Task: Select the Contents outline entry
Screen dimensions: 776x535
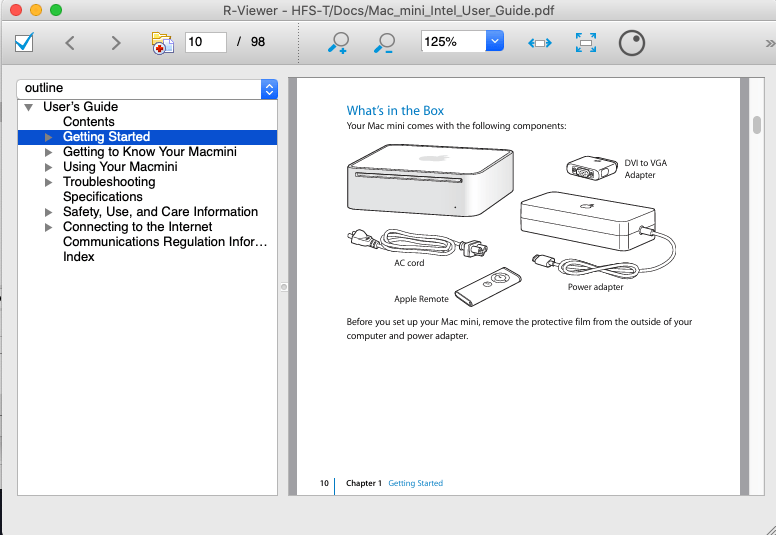Action: (x=89, y=122)
